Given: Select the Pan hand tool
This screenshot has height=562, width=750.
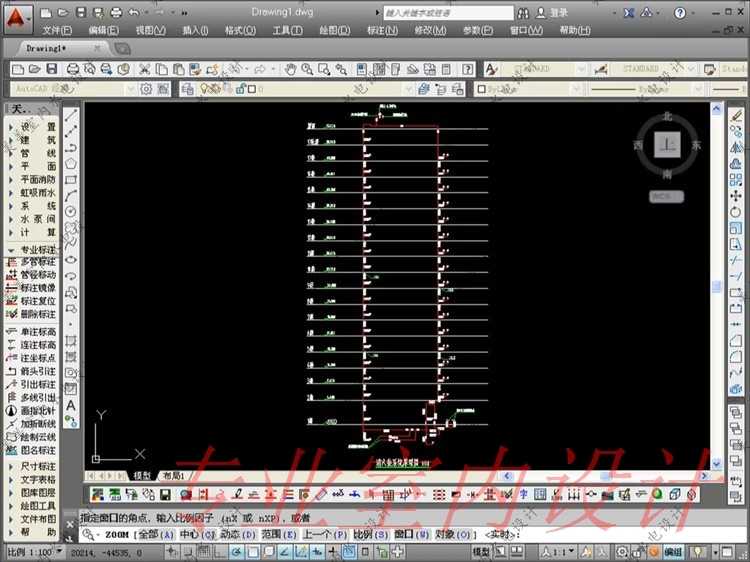Looking at the screenshot, I should click(x=290, y=69).
